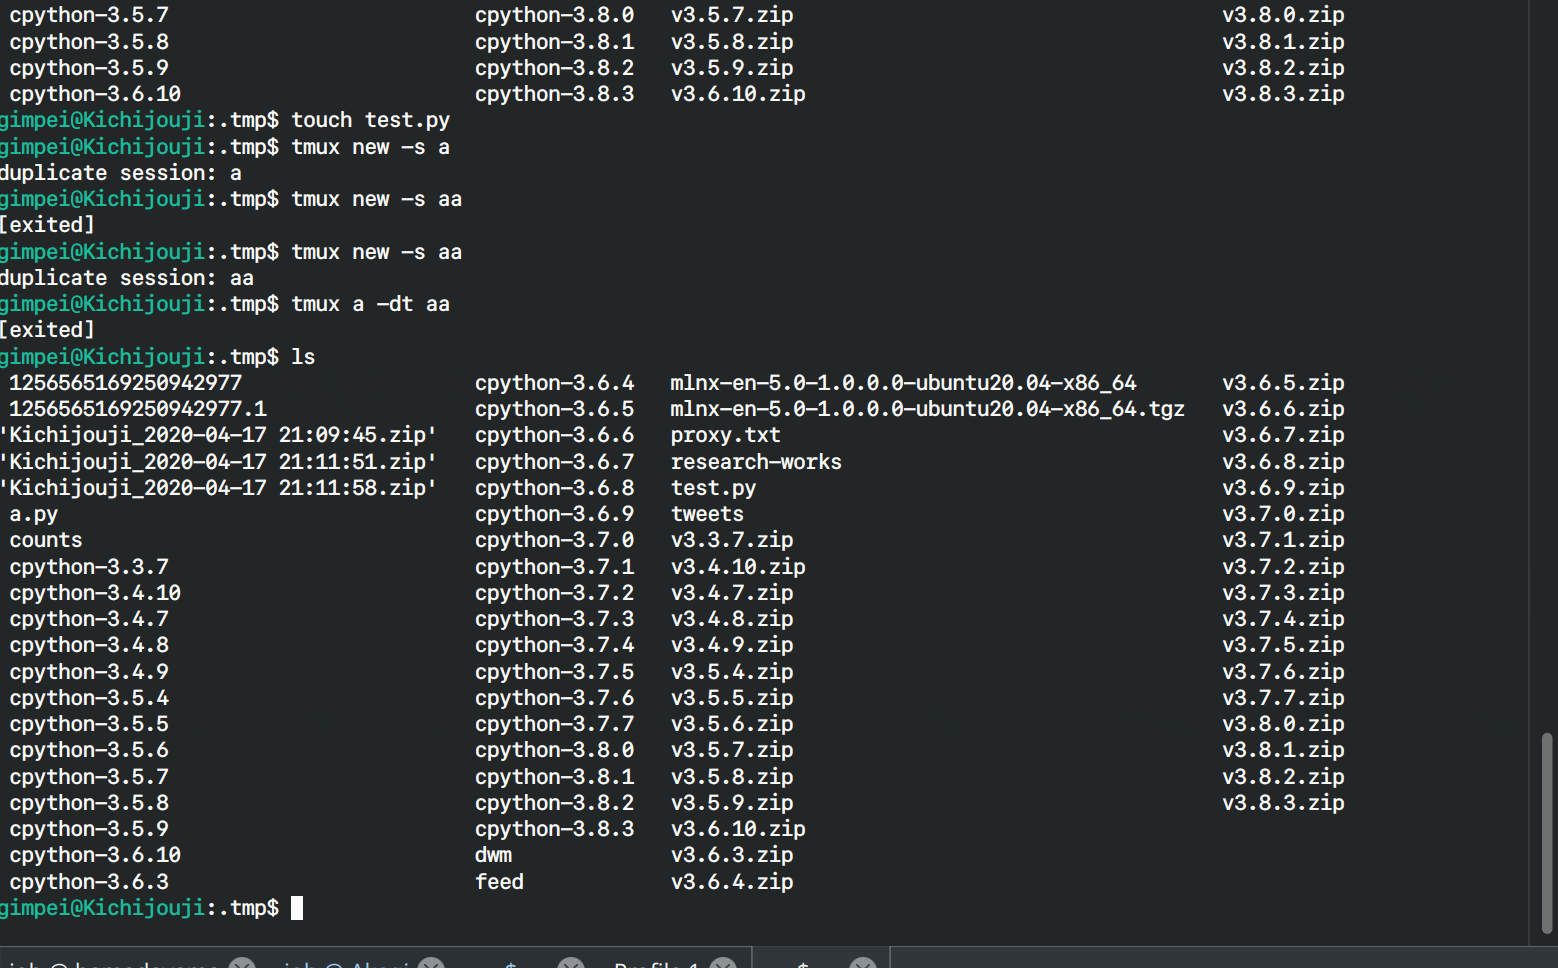Viewport: 1558px width, 968px height.
Task: Click the cpython-3.7.3 entry
Action: tap(555, 619)
